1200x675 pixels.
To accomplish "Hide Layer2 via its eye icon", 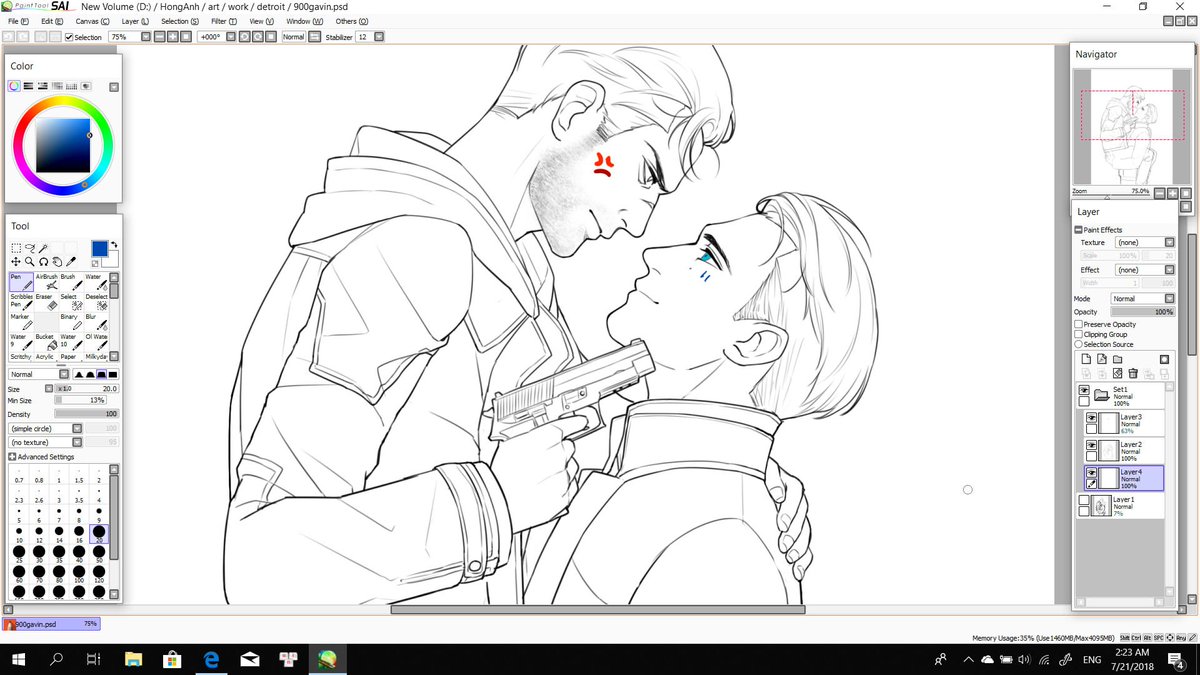I will pyautogui.click(x=1092, y=445).
